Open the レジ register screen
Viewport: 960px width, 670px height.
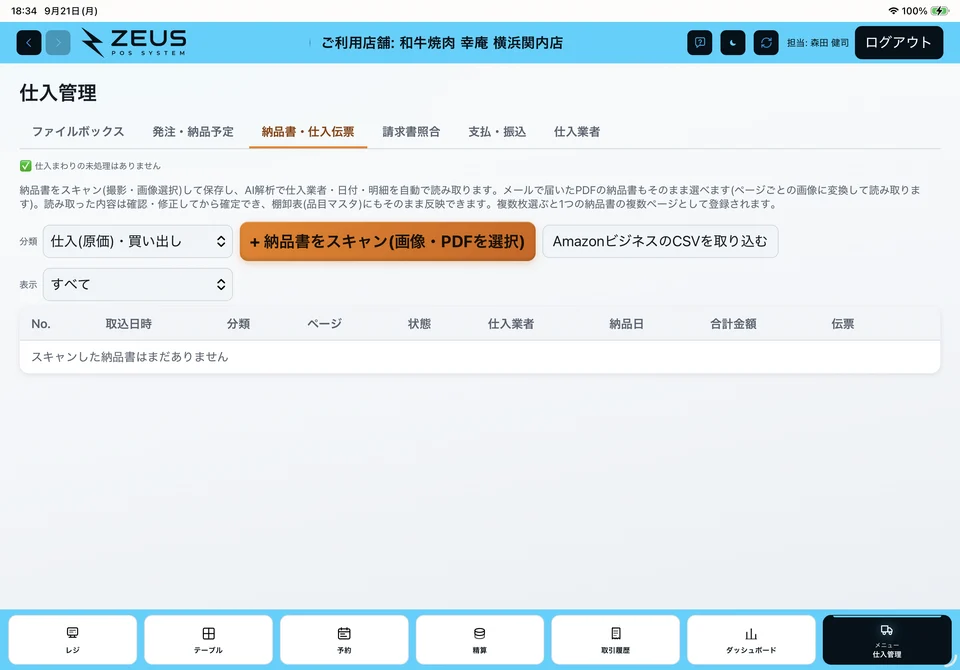pyautogui.click(x=72, y=640)
